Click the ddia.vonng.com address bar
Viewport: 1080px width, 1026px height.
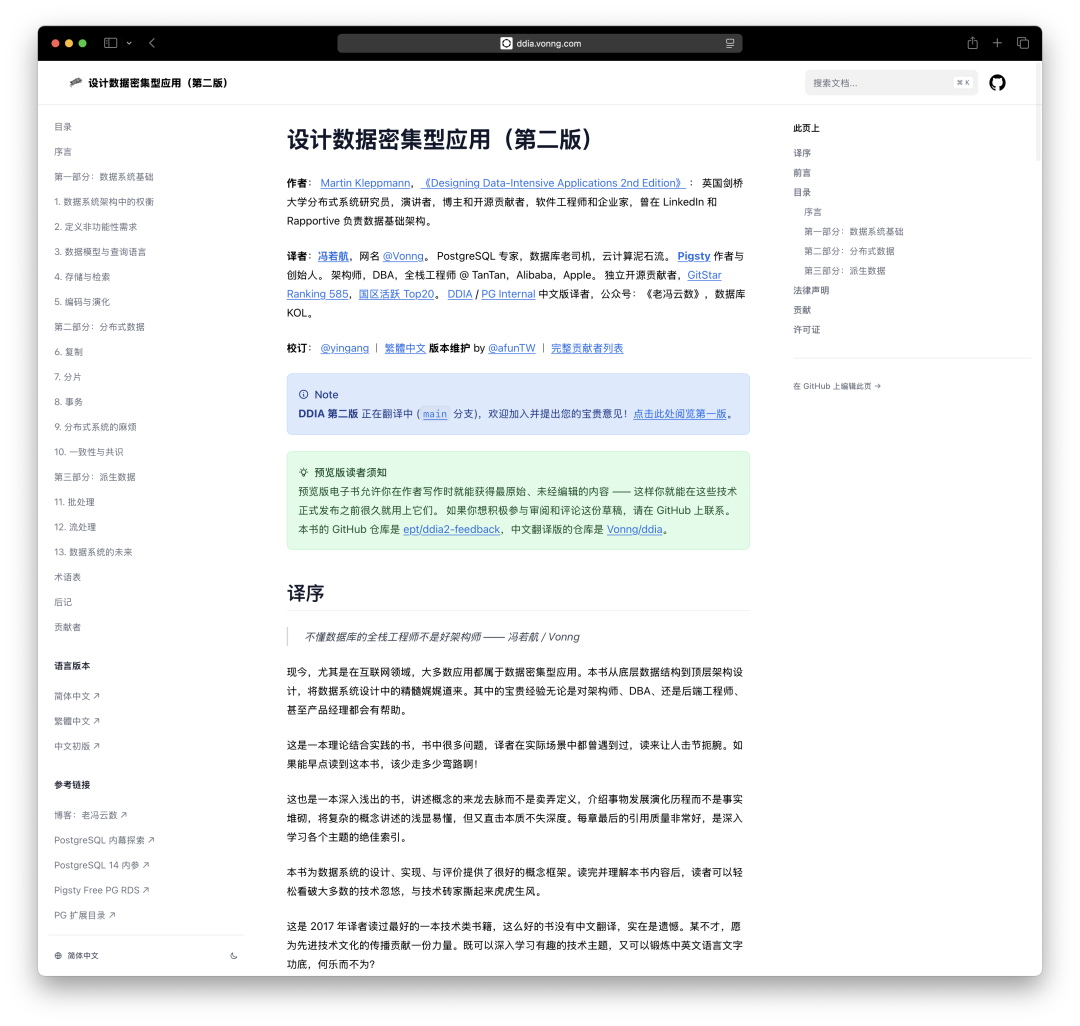539,43
